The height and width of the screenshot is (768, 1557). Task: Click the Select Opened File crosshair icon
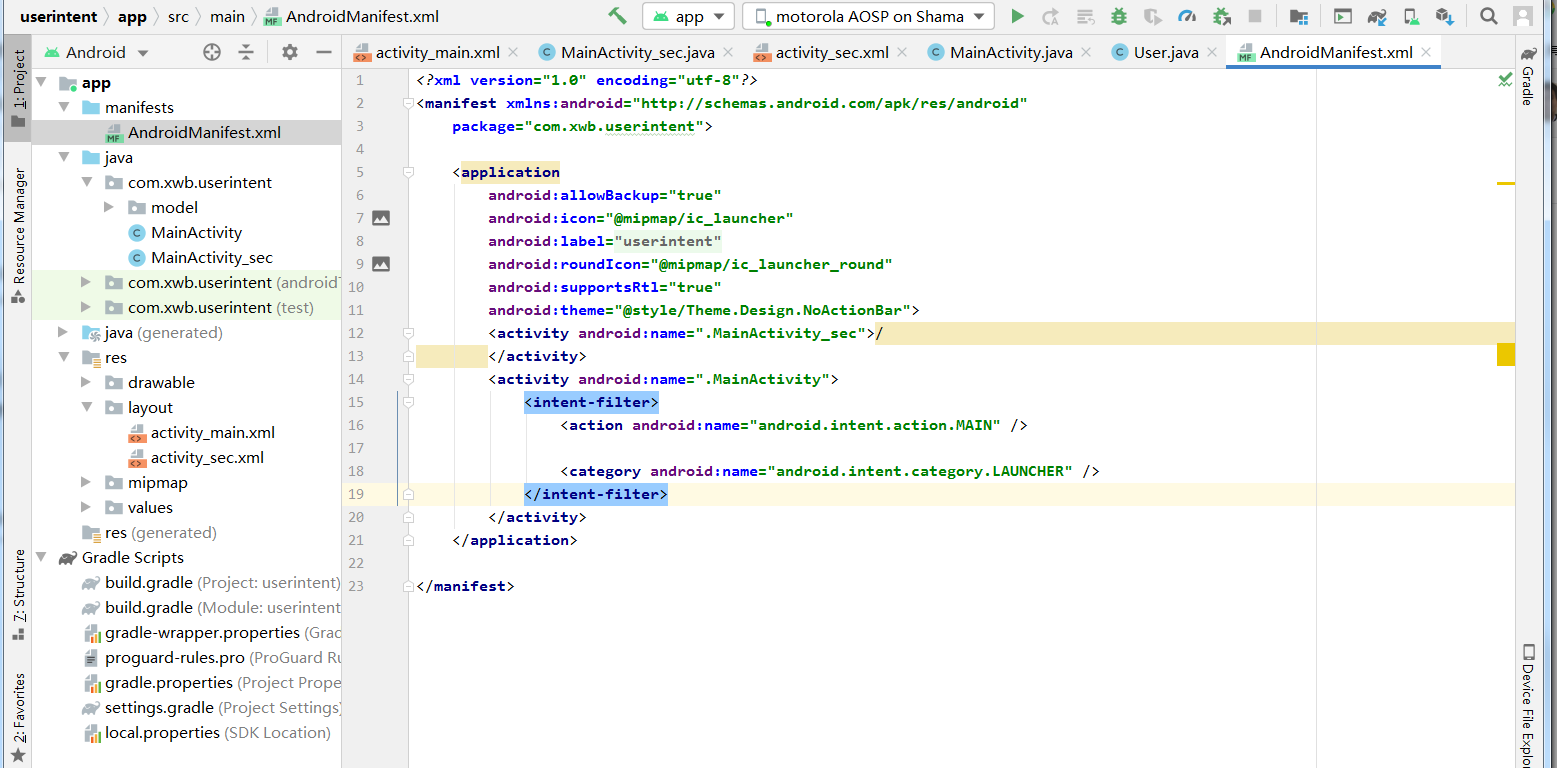point(212,51)
